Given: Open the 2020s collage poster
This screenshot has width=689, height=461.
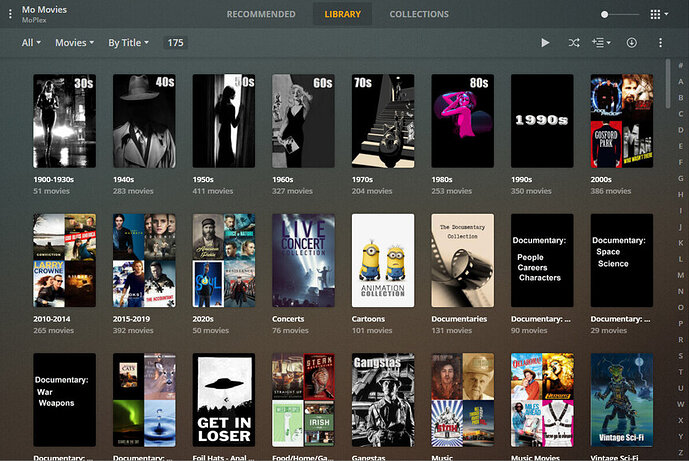Looking at the screenshot, I should (x=224, y=261).
